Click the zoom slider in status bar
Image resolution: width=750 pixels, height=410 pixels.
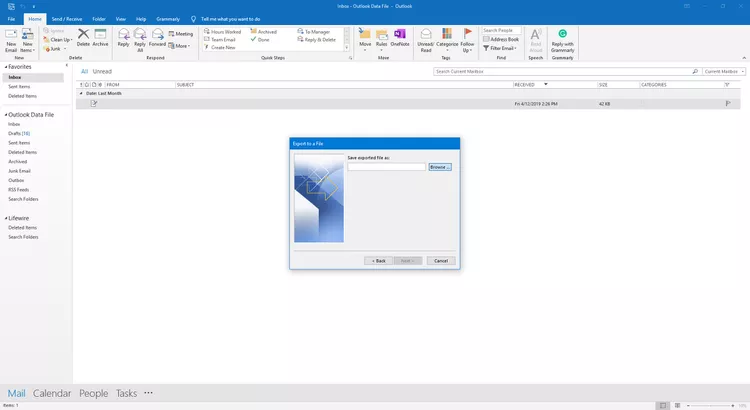(710, 406)
